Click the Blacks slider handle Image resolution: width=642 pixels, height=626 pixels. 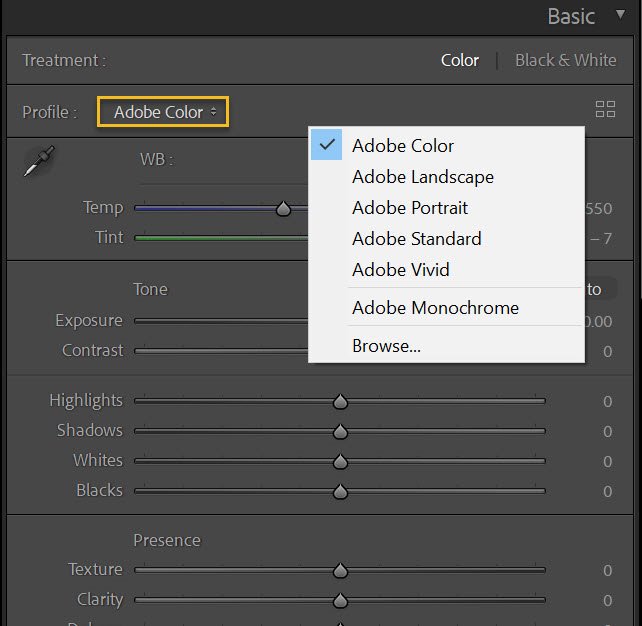click(x=340, y=491)
